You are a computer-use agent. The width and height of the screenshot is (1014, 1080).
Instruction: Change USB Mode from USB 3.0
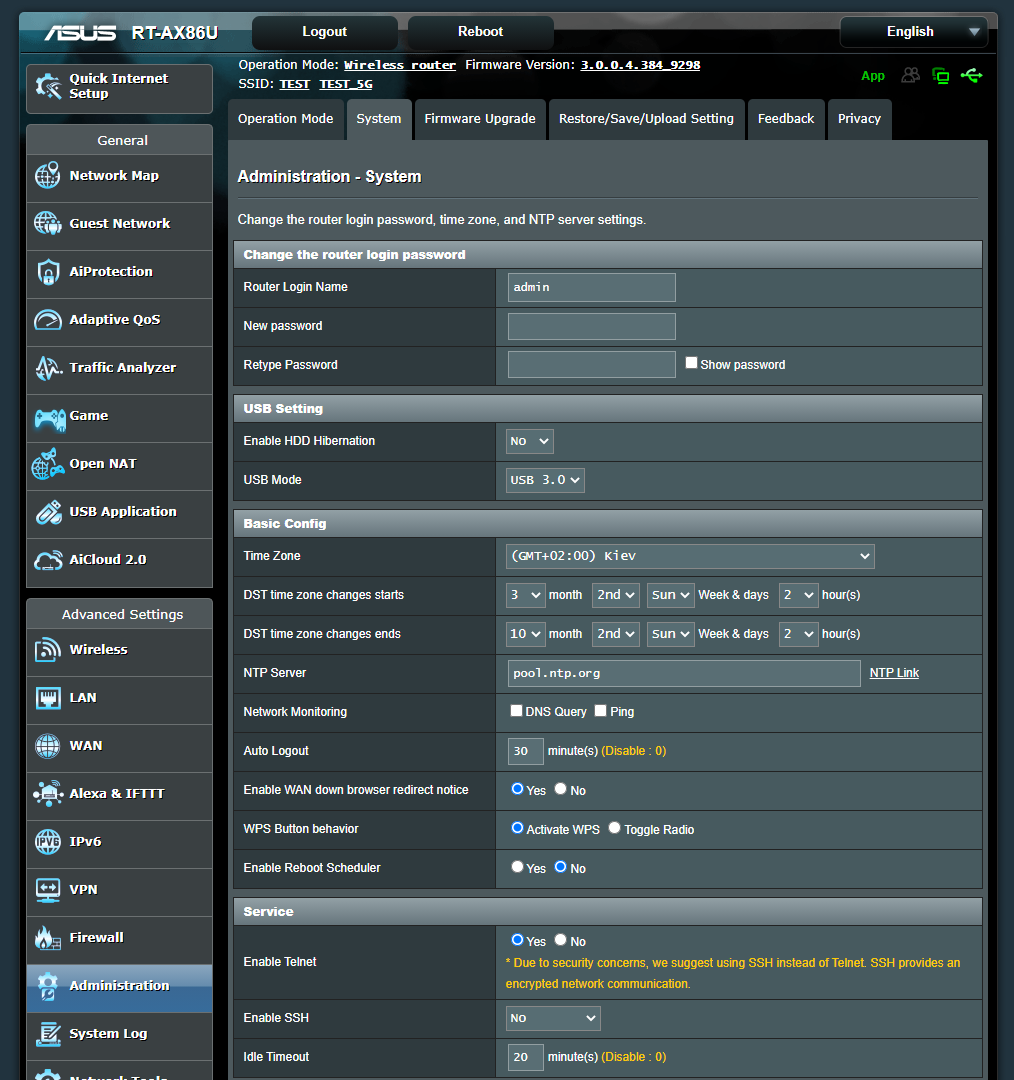544,479
